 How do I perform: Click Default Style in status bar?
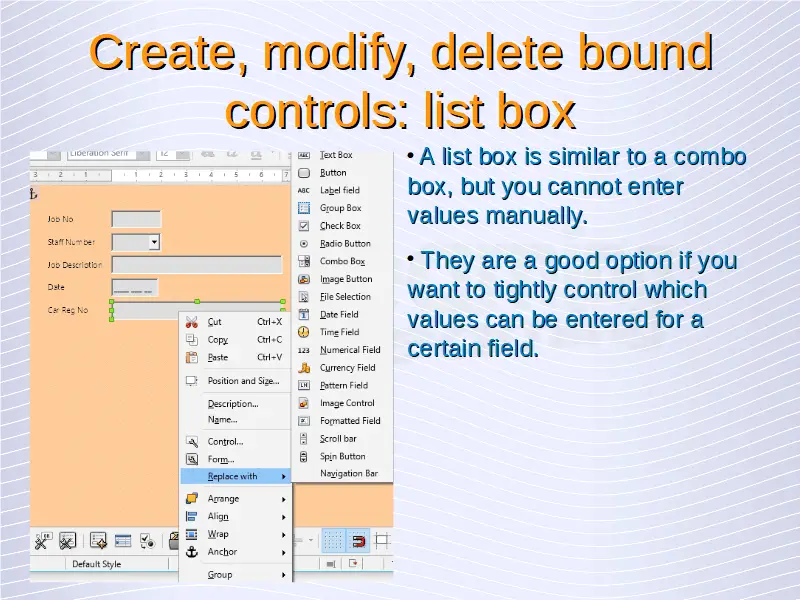click(96, 564)
